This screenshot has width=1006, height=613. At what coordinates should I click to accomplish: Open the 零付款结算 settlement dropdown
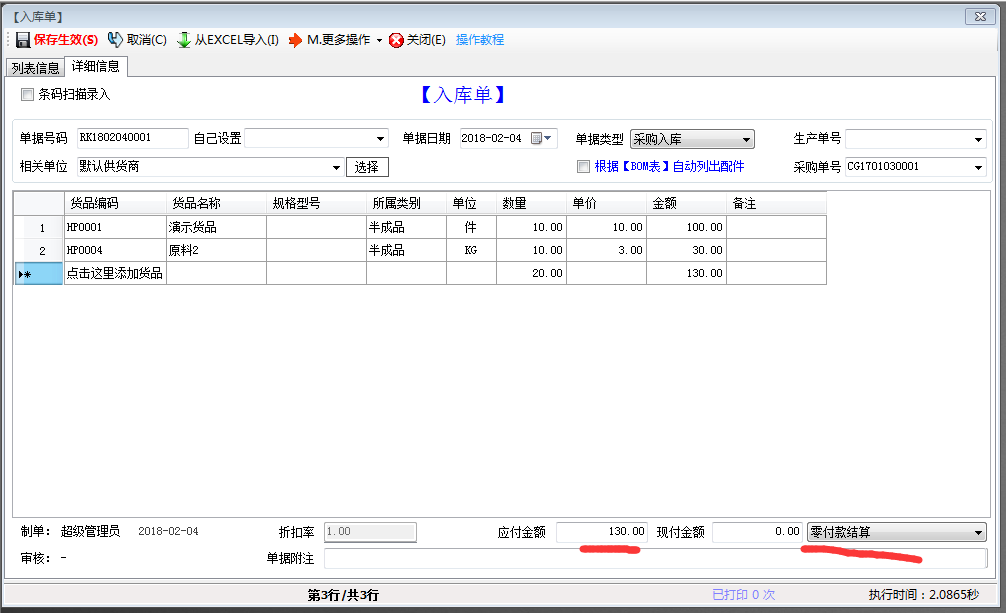click(977, 532)
